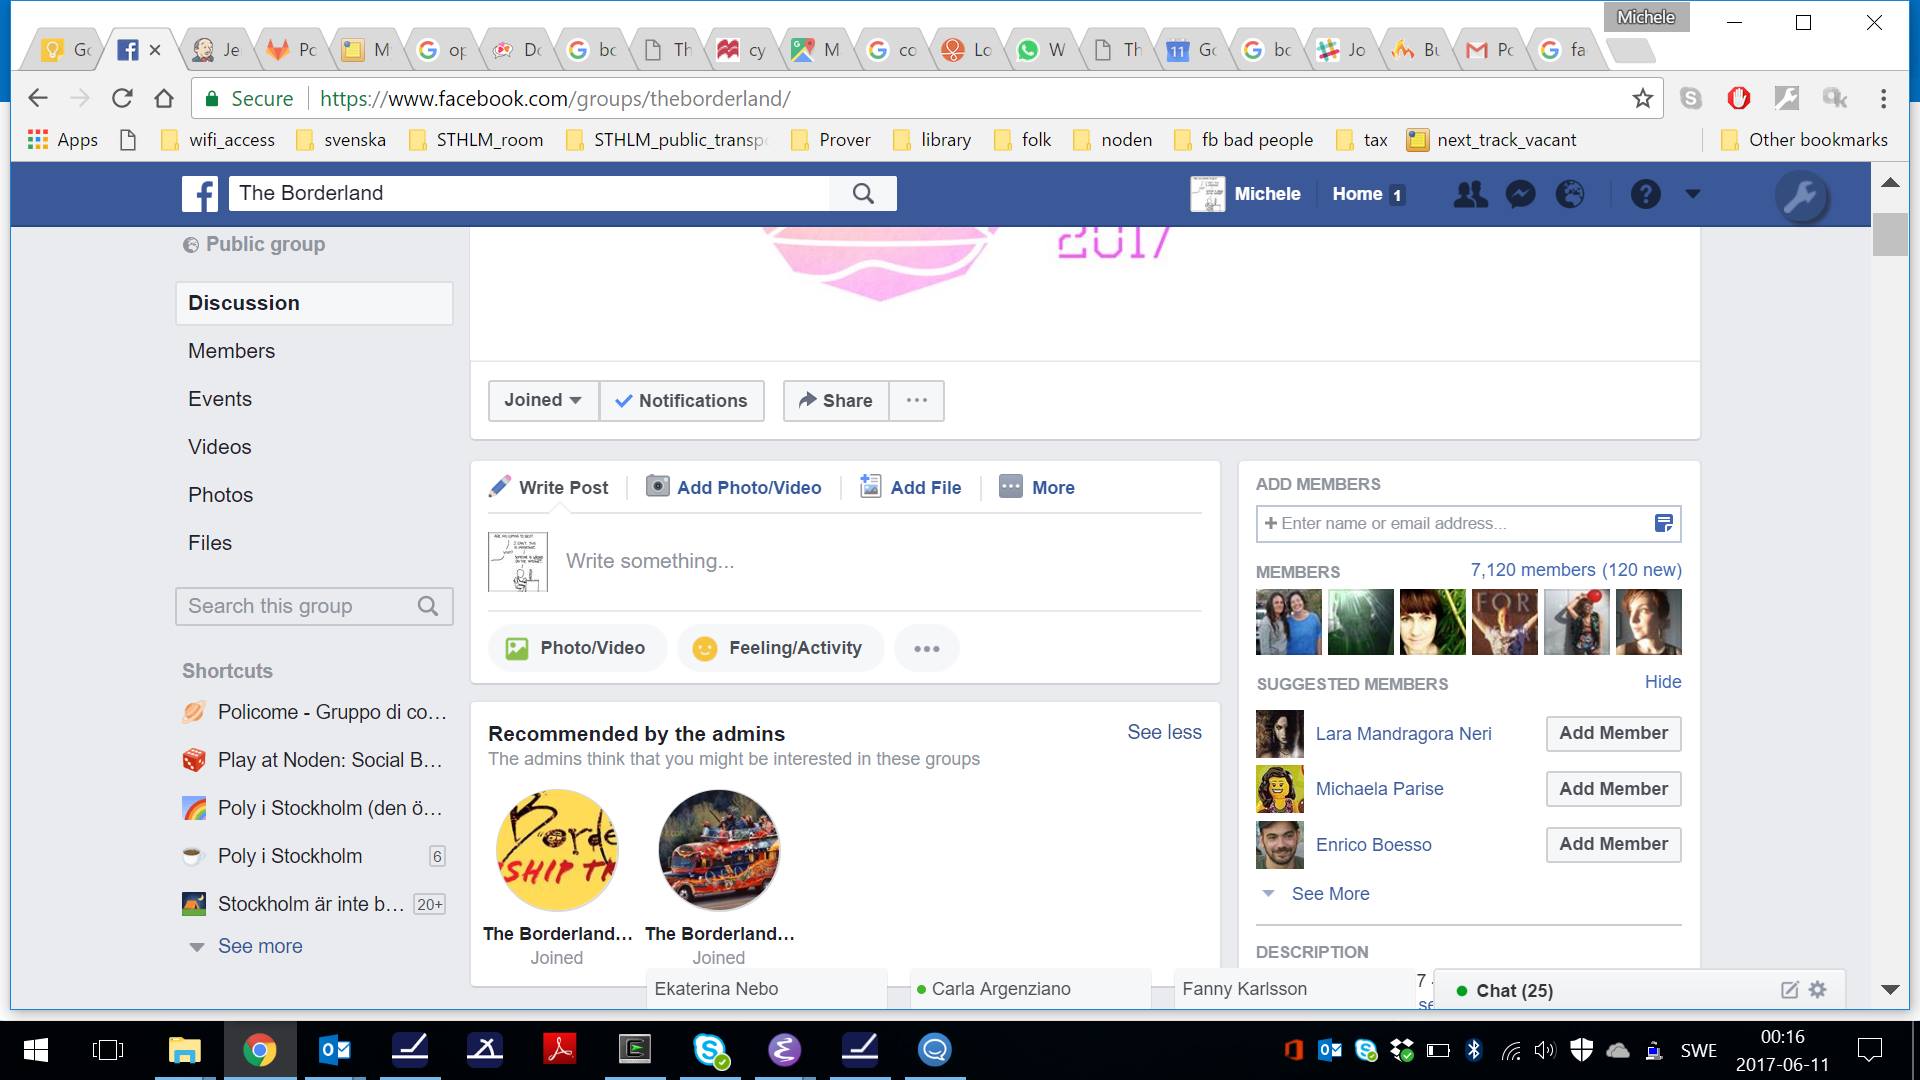Viewport: 1920px width, 1080px height.
Task: Add Lara Mandragora Neri as member
Action: [1611, 733]
